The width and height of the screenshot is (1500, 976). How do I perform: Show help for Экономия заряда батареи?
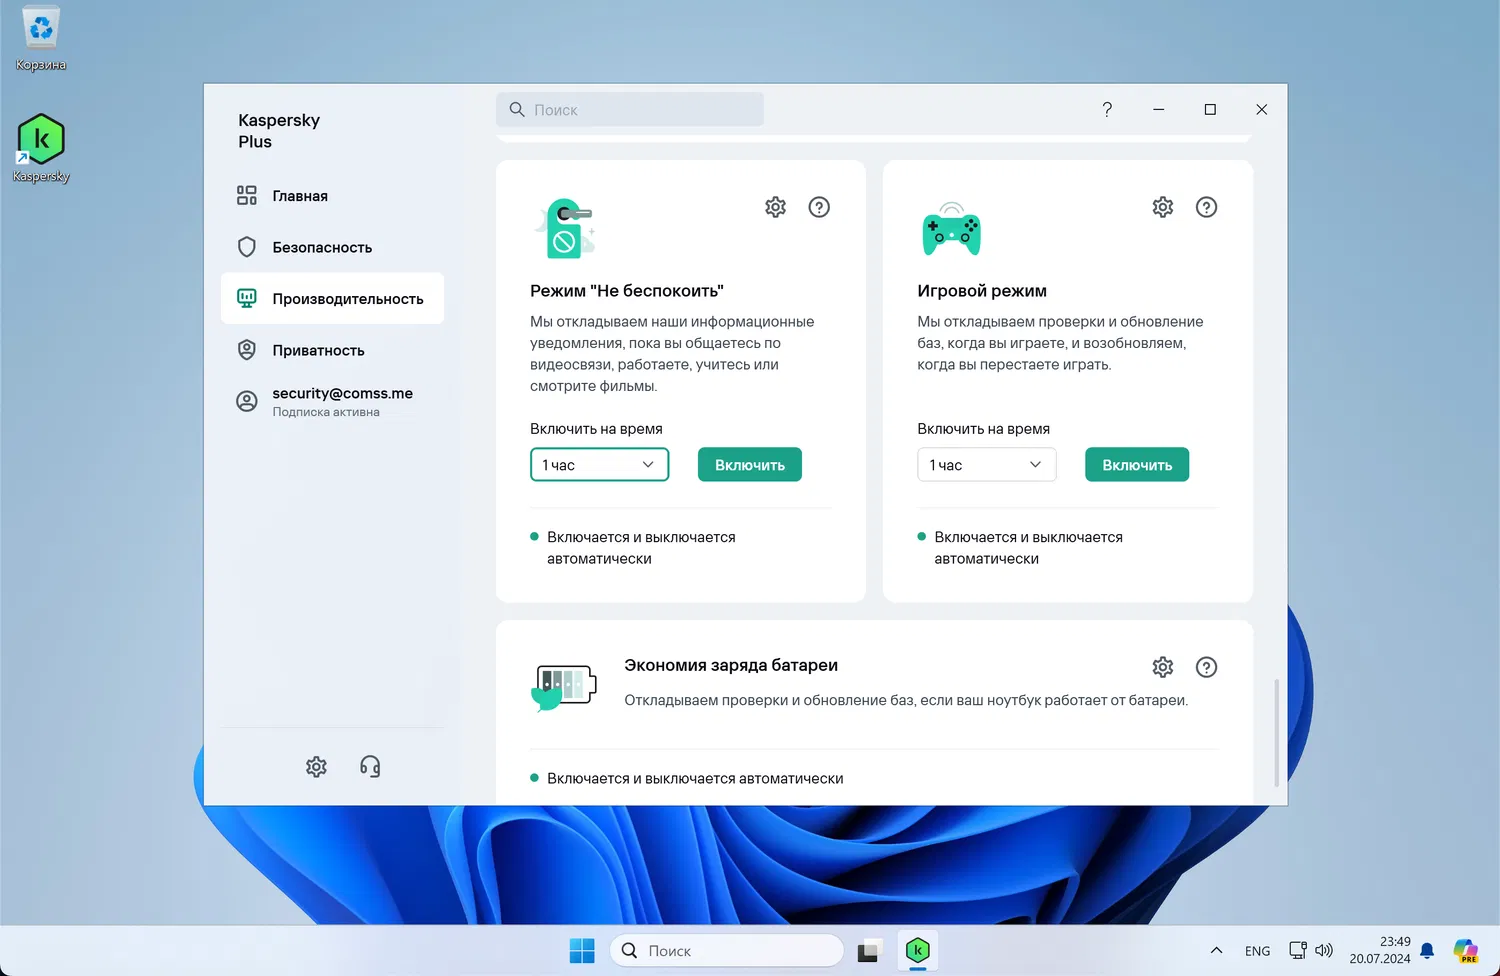tap(1206, 667)
